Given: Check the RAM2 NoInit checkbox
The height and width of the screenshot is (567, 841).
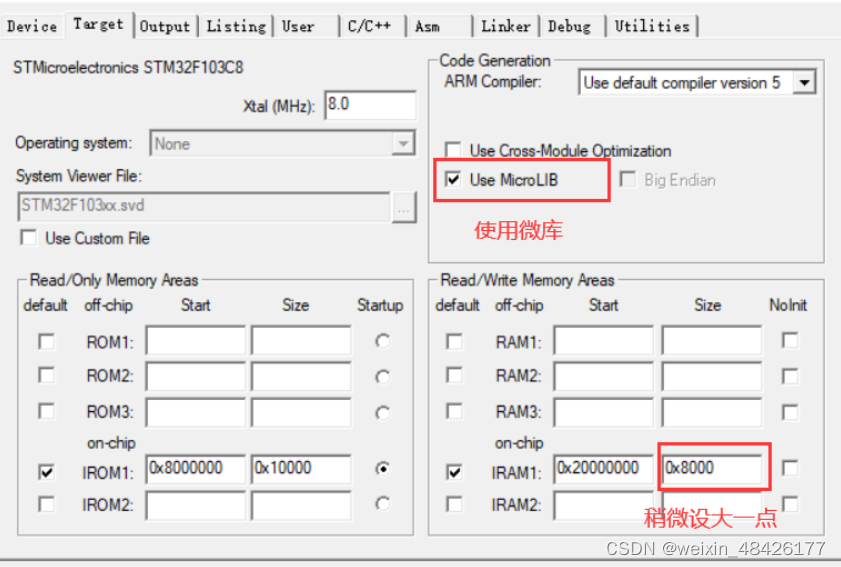Looking at the screenshot, I should [790, 376].
